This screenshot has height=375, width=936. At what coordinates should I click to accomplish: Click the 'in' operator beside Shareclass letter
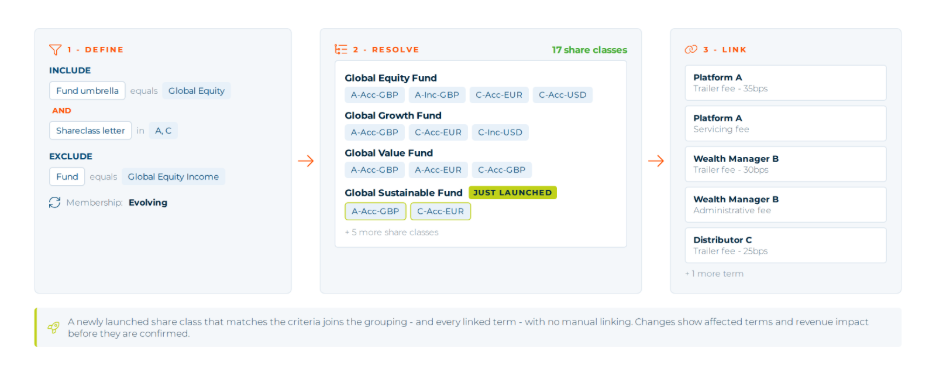140,131
